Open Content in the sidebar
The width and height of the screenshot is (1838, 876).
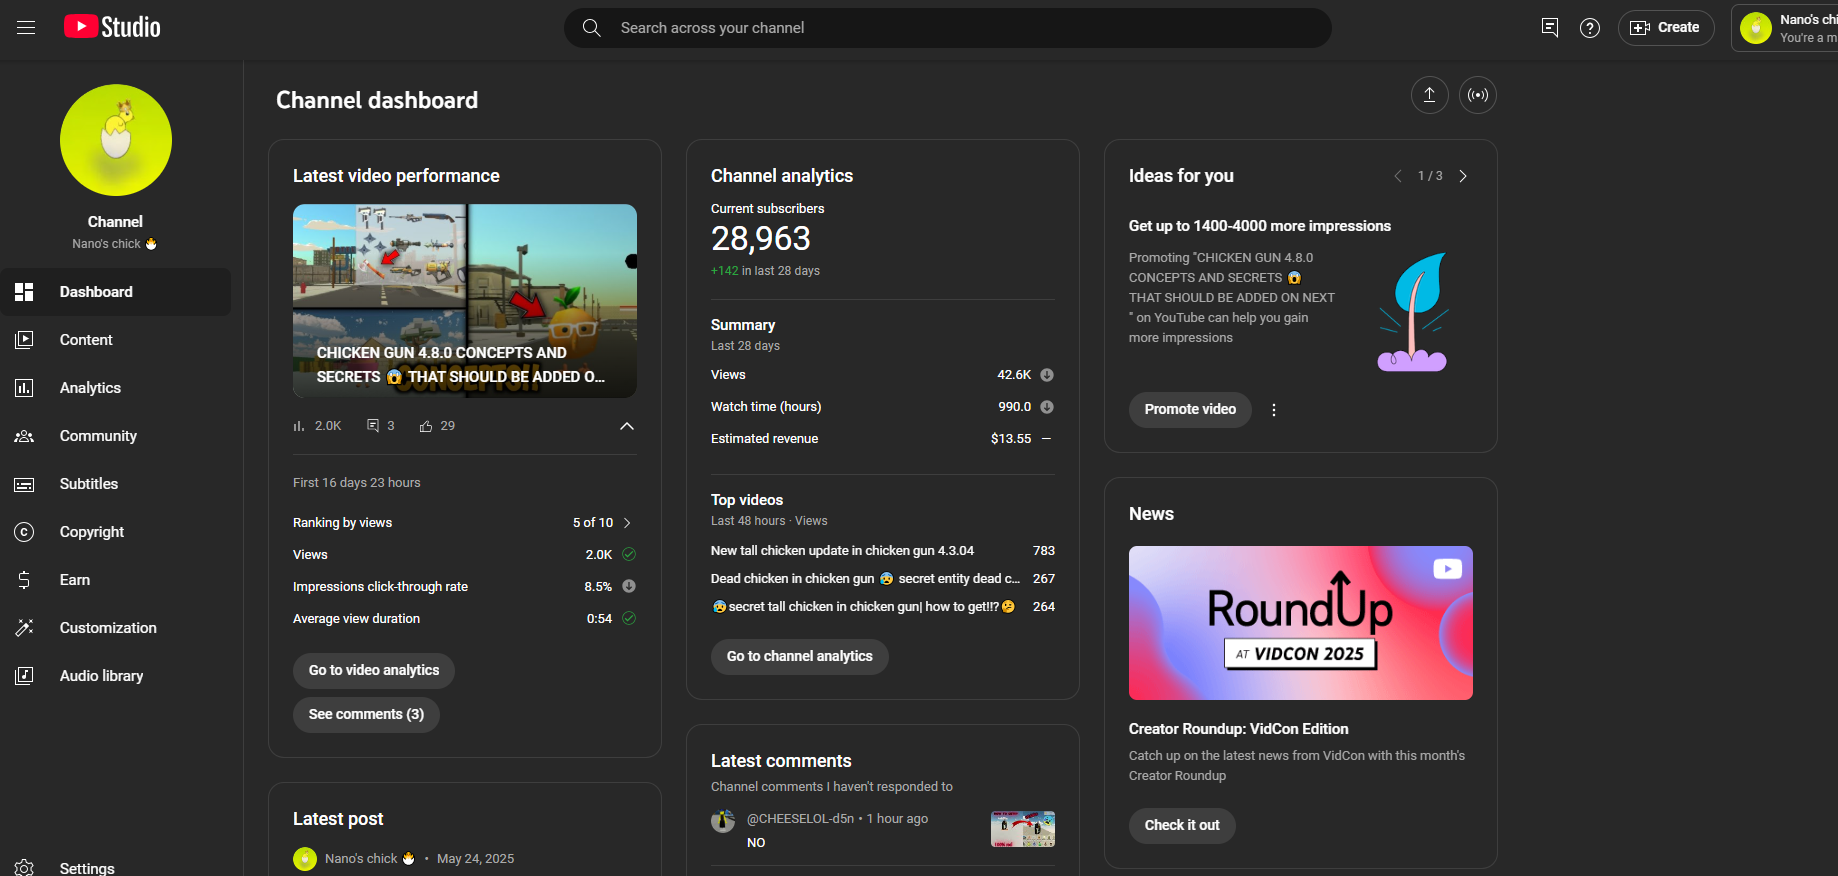point(116,340)
